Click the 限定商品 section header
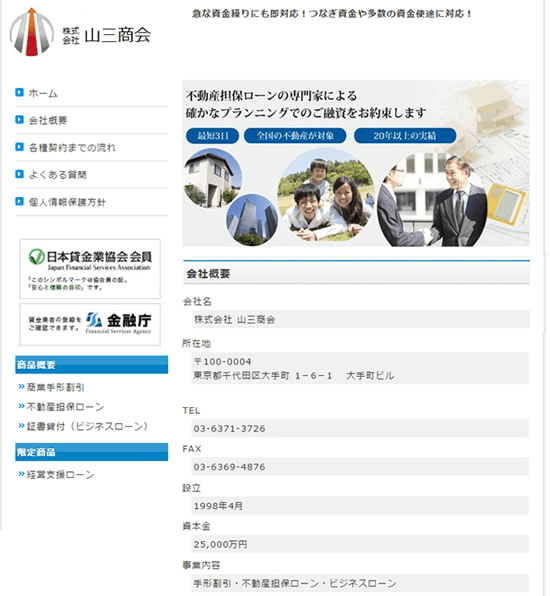 click(x=92, y=452)
